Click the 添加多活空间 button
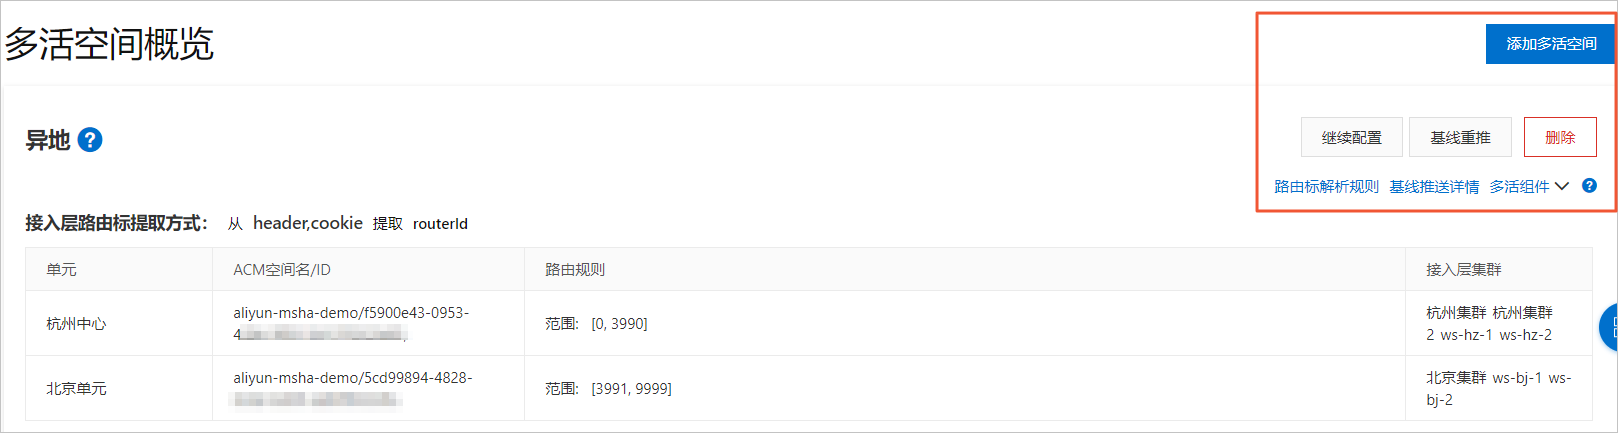The height and width of the screenshot is (433, 1618). coord(1550,44)
